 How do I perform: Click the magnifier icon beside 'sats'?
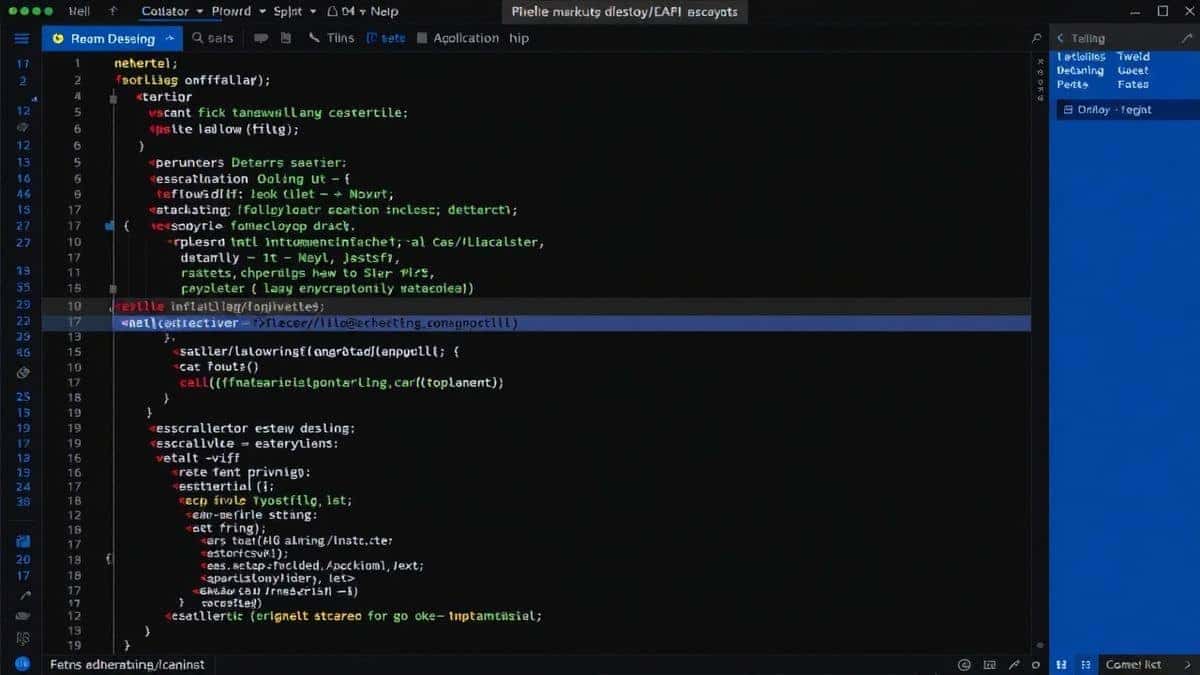coord(198,38)
